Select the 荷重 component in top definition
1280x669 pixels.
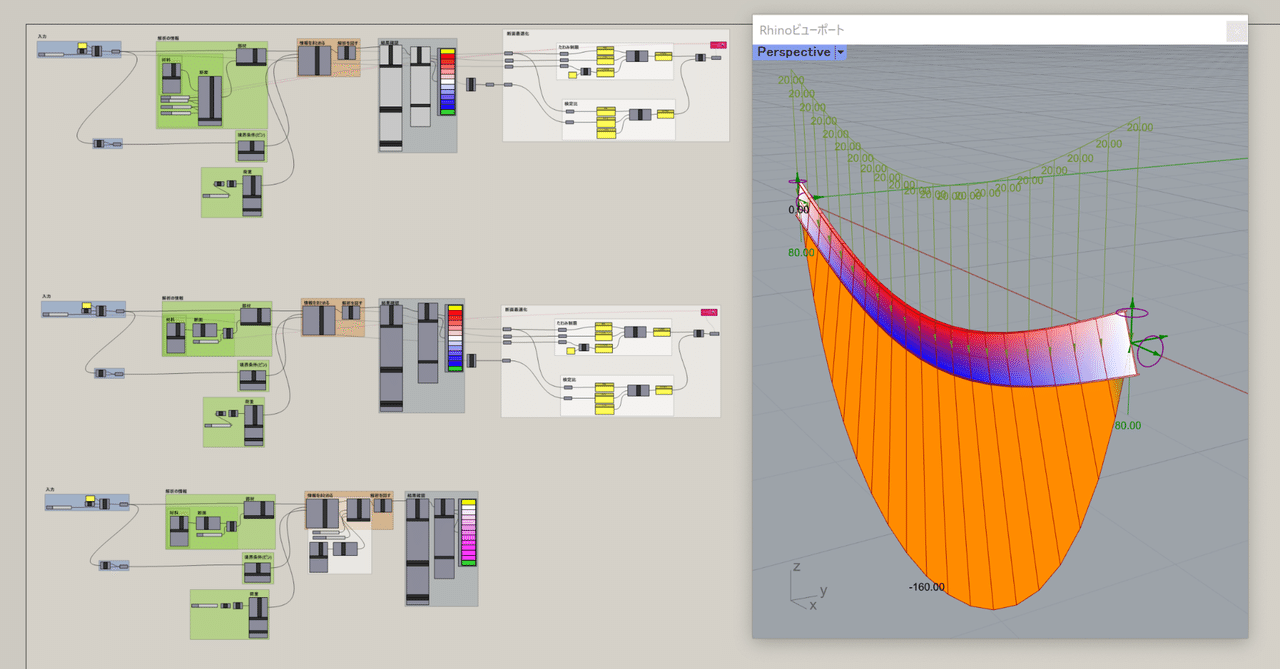(x=252, y=196)
